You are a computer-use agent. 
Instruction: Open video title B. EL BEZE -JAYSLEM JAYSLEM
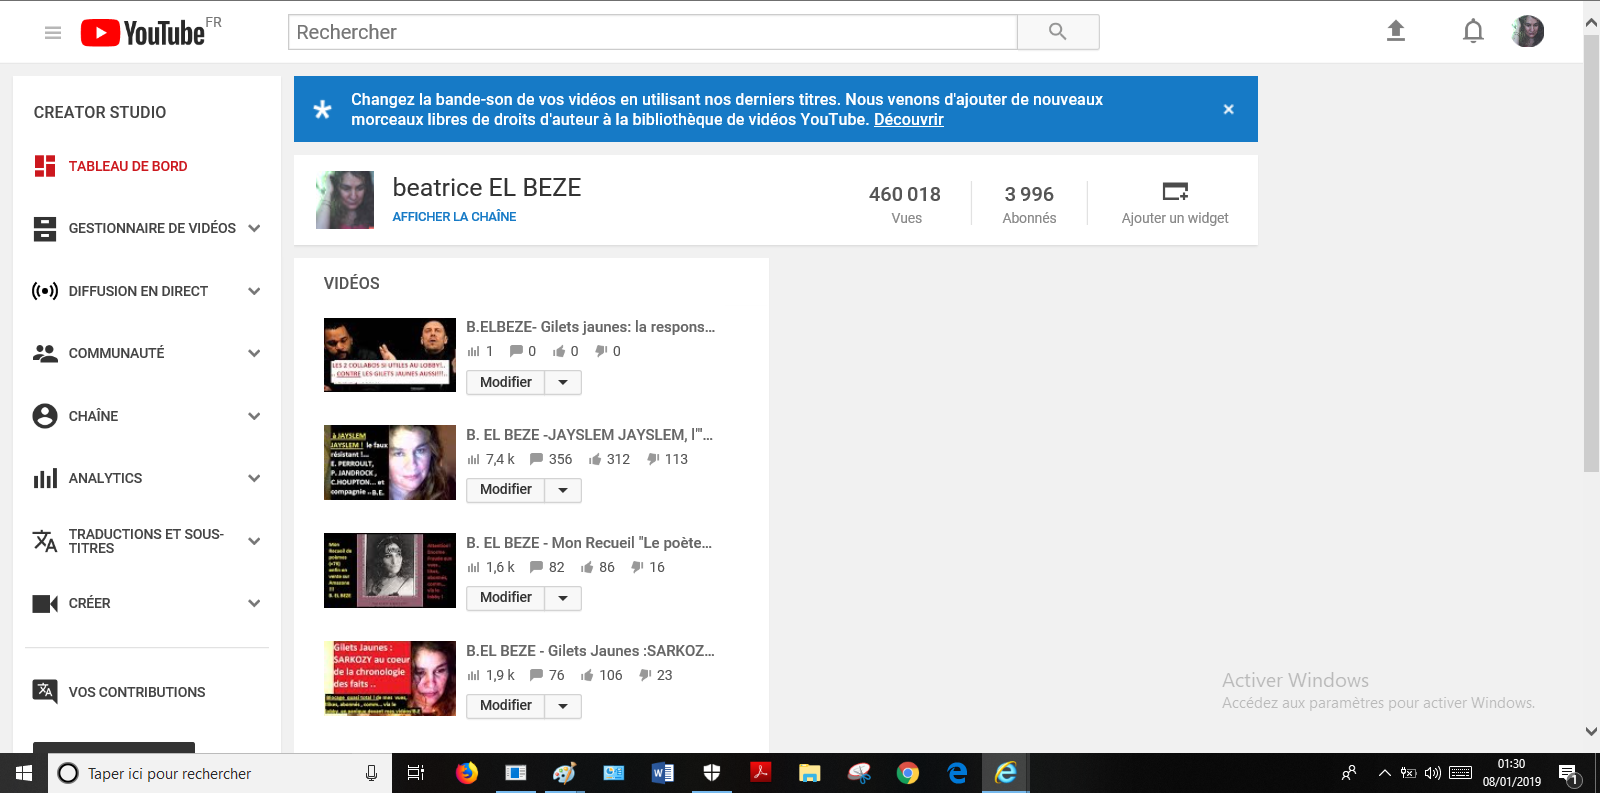tap(589, 435)
